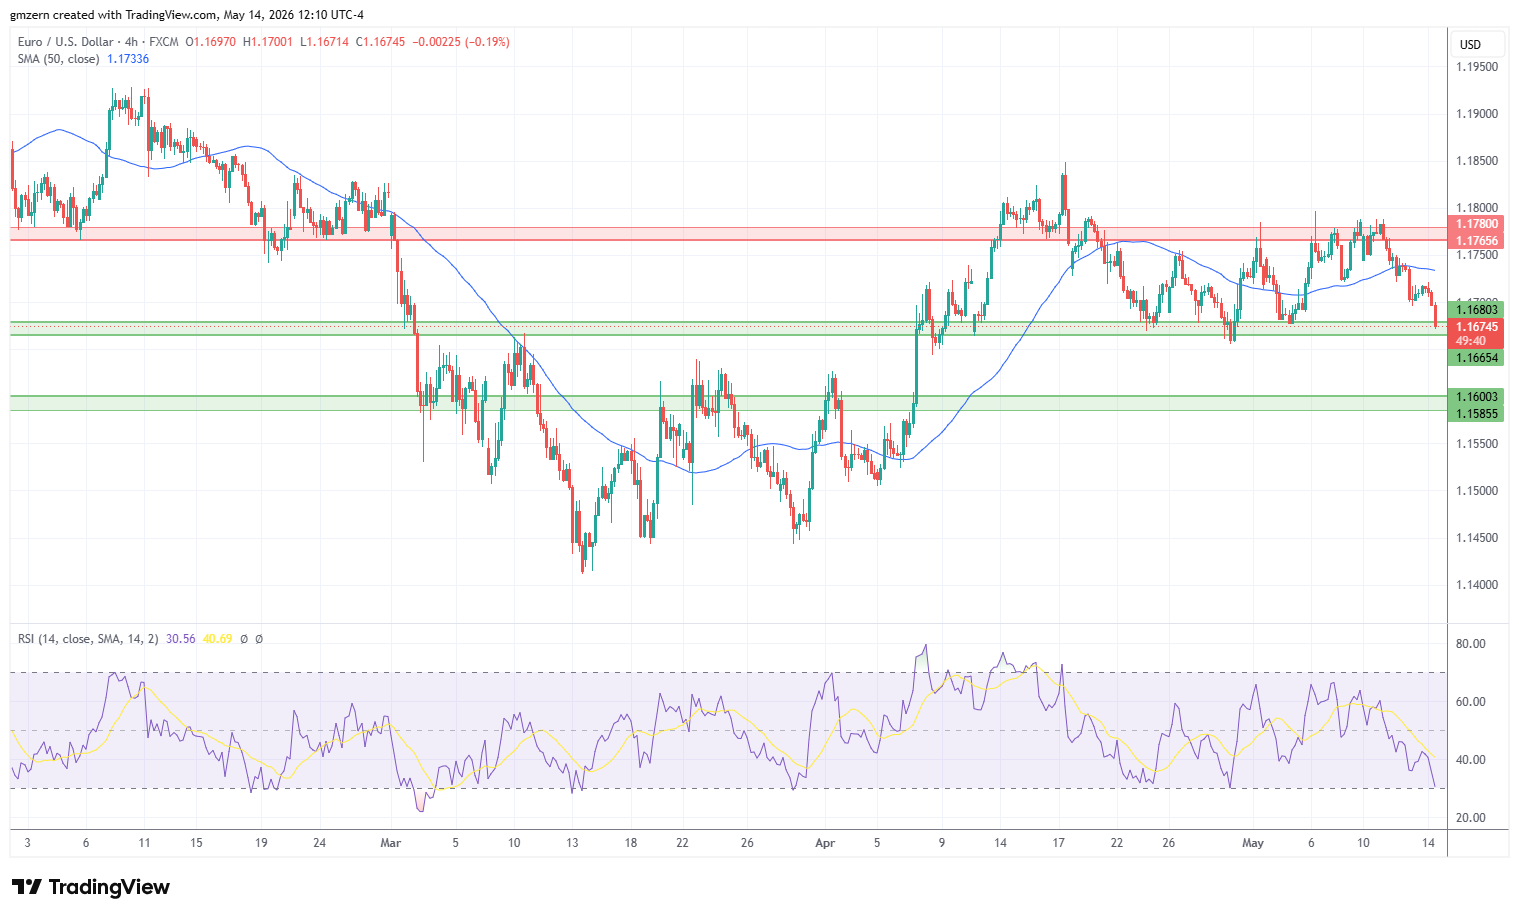Image resolution: width=1519 pixels, height=917 pixels.
Task: Click the 1.15000 price axis label
Action: click(1477, 491)
